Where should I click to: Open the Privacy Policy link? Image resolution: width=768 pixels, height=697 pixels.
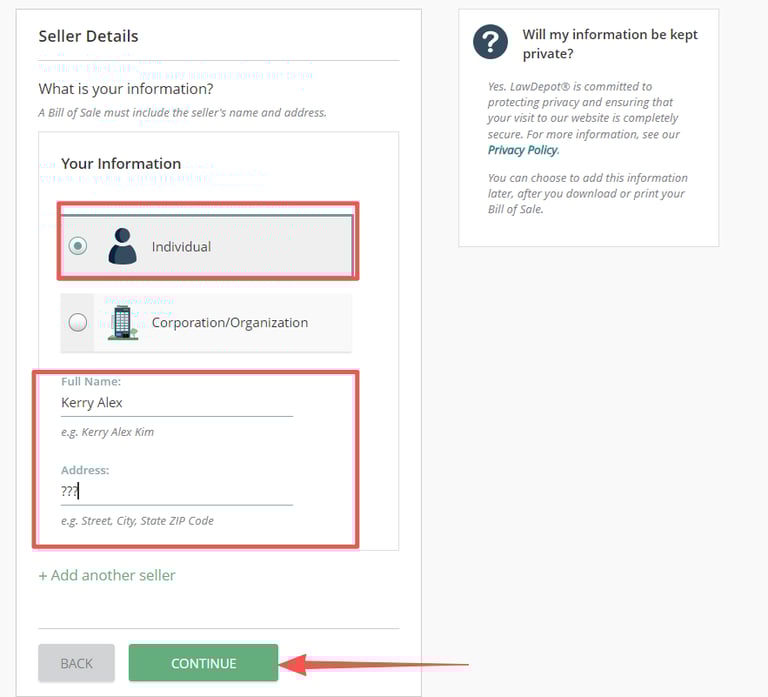(x=523, y=150)
